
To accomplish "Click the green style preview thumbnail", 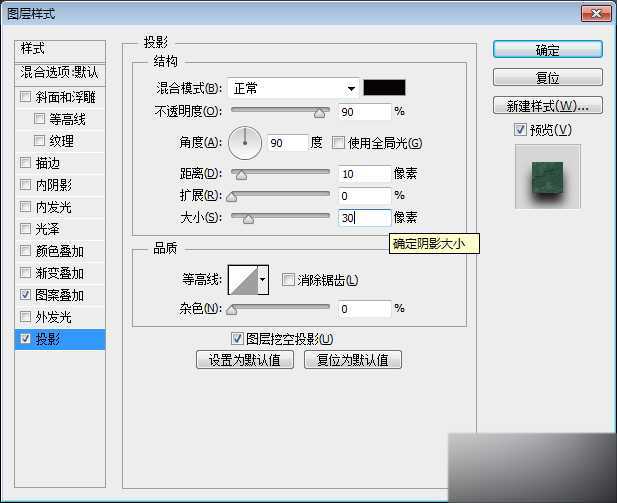I will (547, 176).
